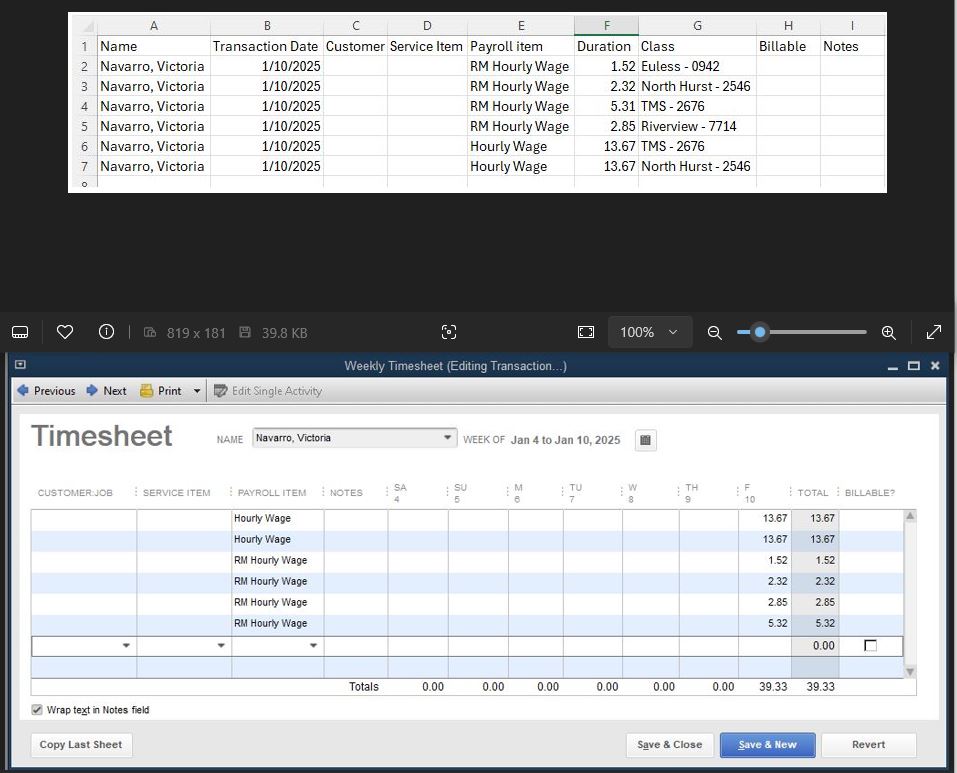Mark the image as a favorite

[64, 331]
